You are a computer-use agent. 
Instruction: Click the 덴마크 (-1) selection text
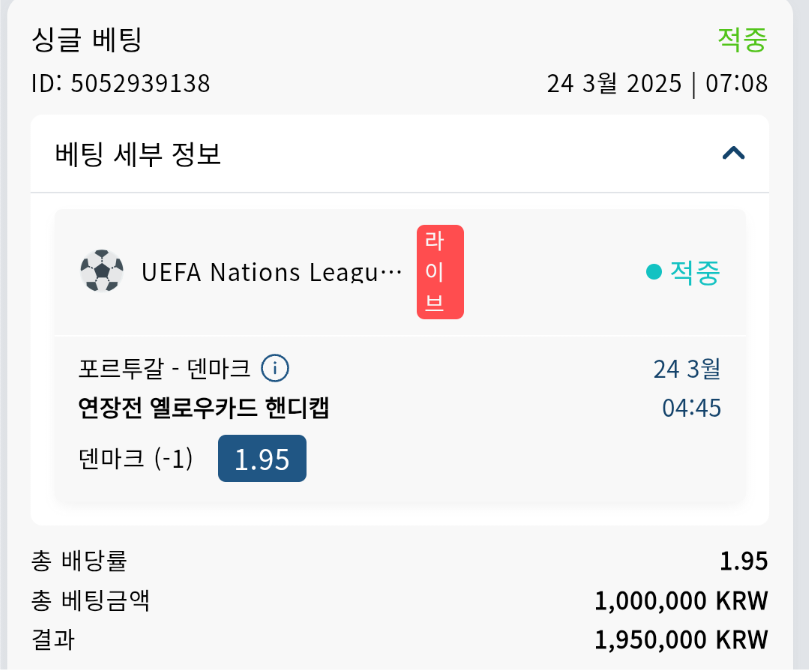pyautogui.click(x=135, y=459)
